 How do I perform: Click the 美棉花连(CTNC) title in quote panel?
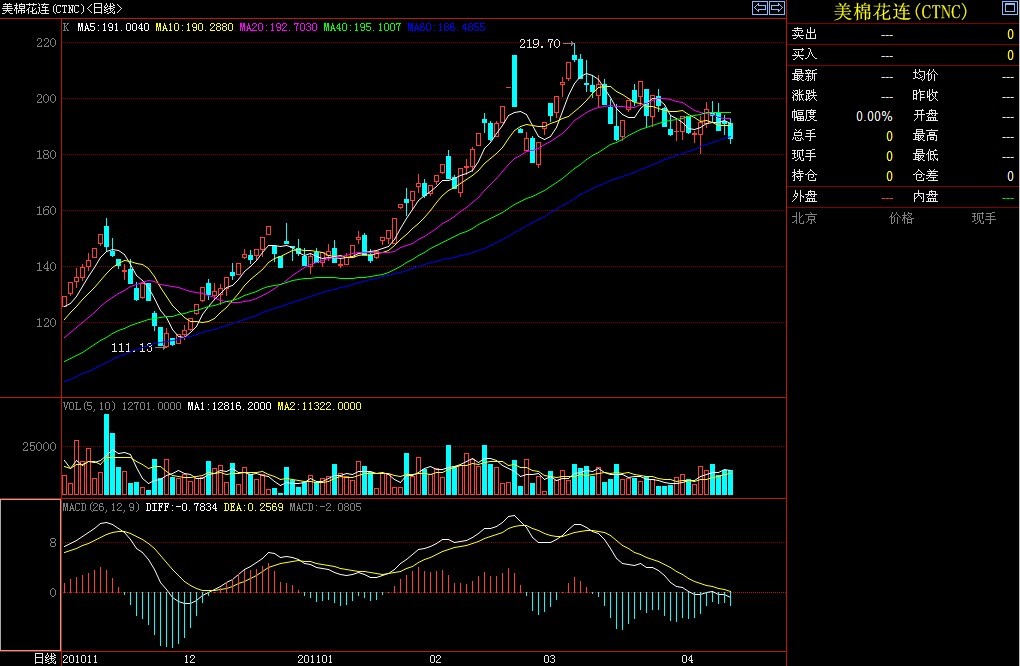(x=901, y=10)
